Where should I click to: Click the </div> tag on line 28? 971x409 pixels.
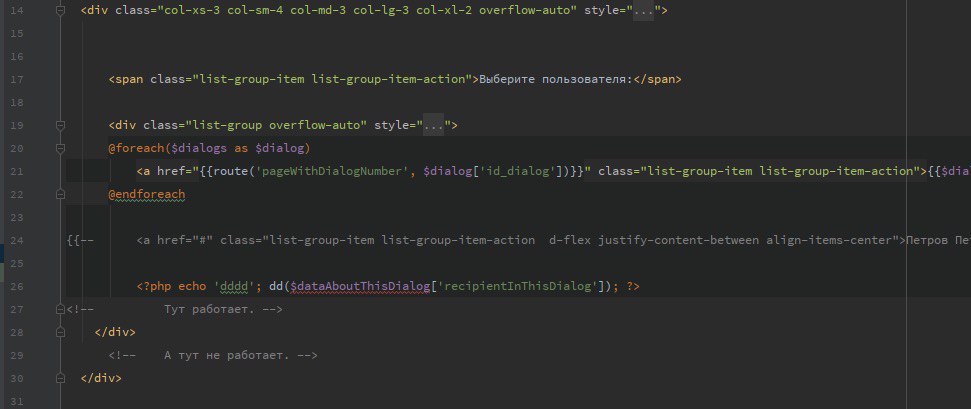115,332
